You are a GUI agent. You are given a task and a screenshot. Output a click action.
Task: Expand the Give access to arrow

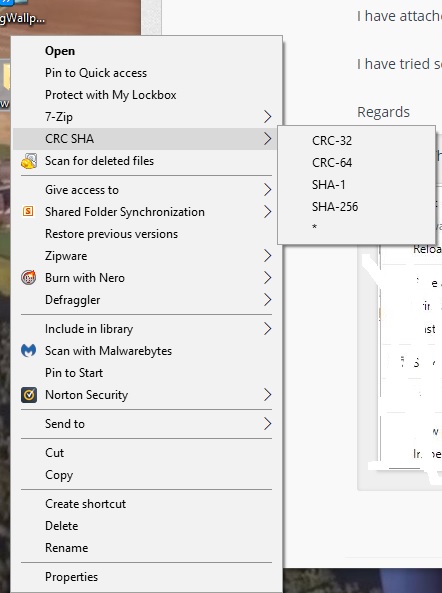tap(267, 190)
